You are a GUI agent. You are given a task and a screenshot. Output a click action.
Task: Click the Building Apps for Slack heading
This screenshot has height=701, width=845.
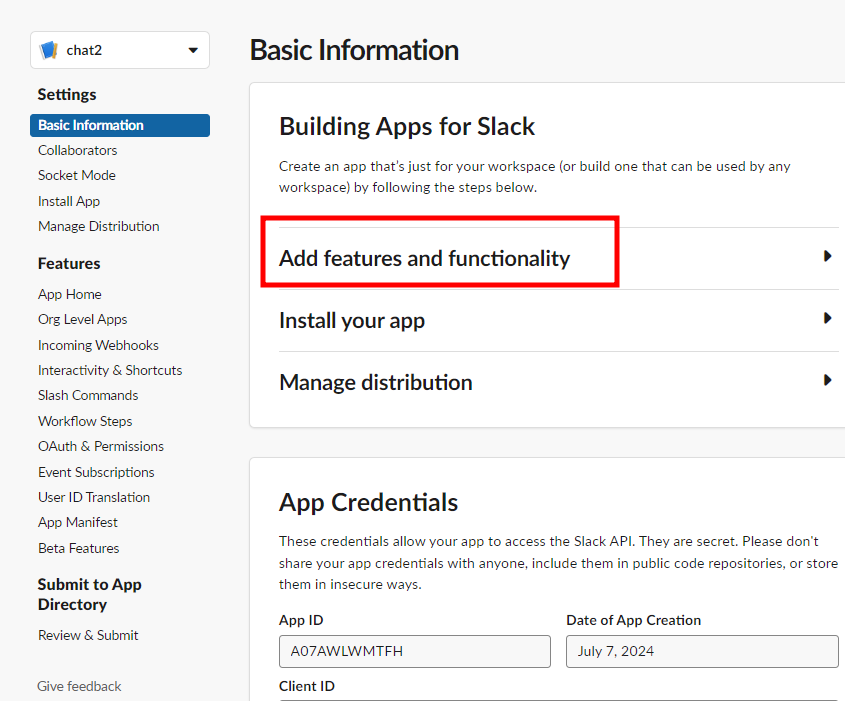(x=407, y=127)
